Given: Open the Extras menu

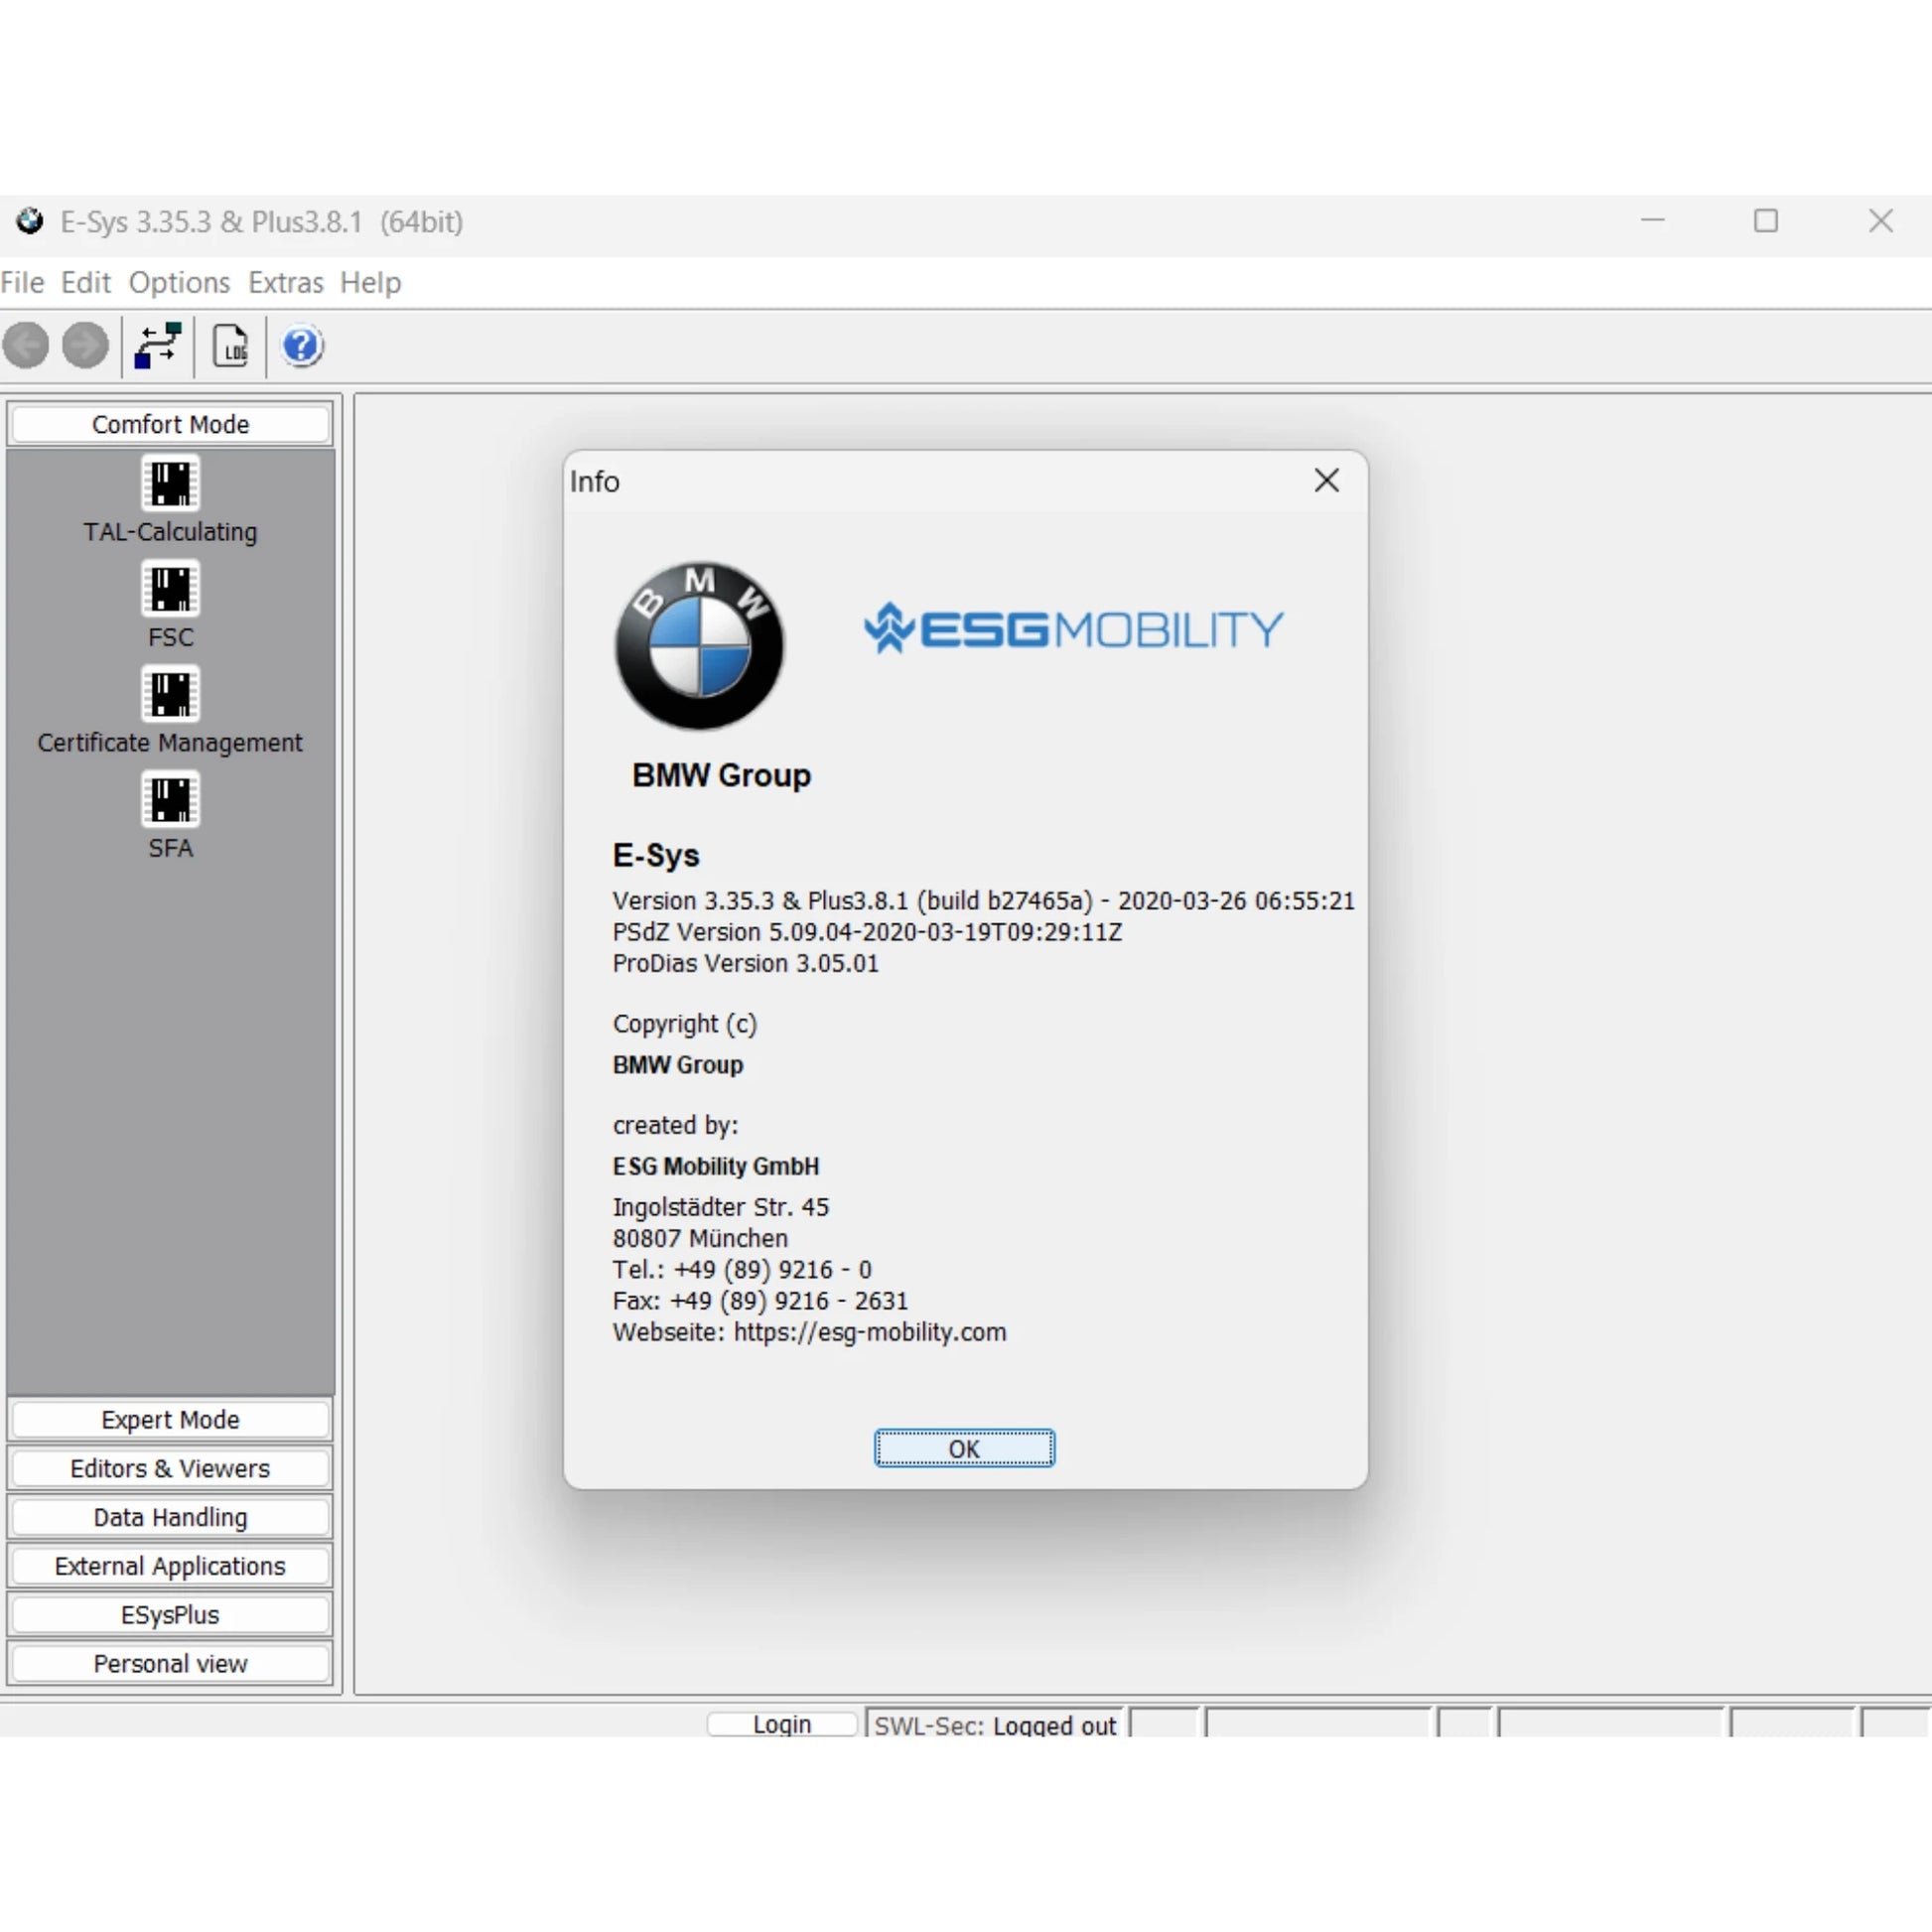Looking at the screenshot, I should tap(285, 282).
